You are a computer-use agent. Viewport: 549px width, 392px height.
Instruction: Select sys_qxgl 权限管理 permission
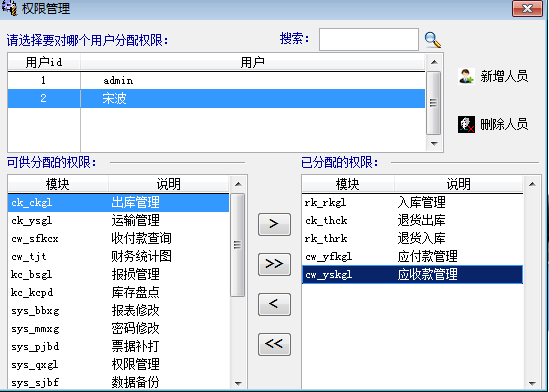pos(118,365)
